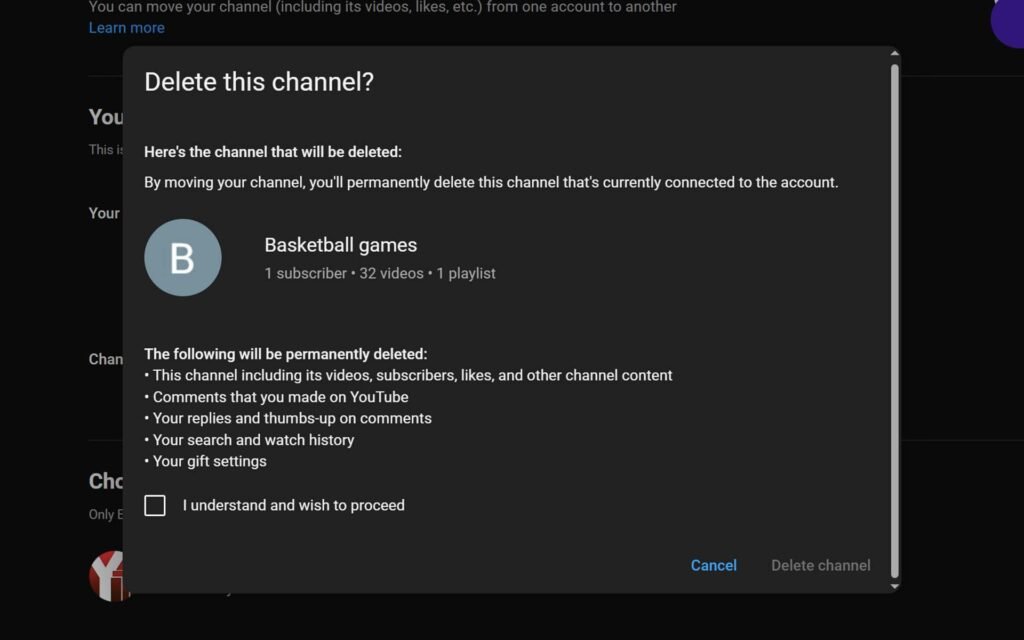Click 'The following will be permanently deleted' heading

click(x=285, y=354)
